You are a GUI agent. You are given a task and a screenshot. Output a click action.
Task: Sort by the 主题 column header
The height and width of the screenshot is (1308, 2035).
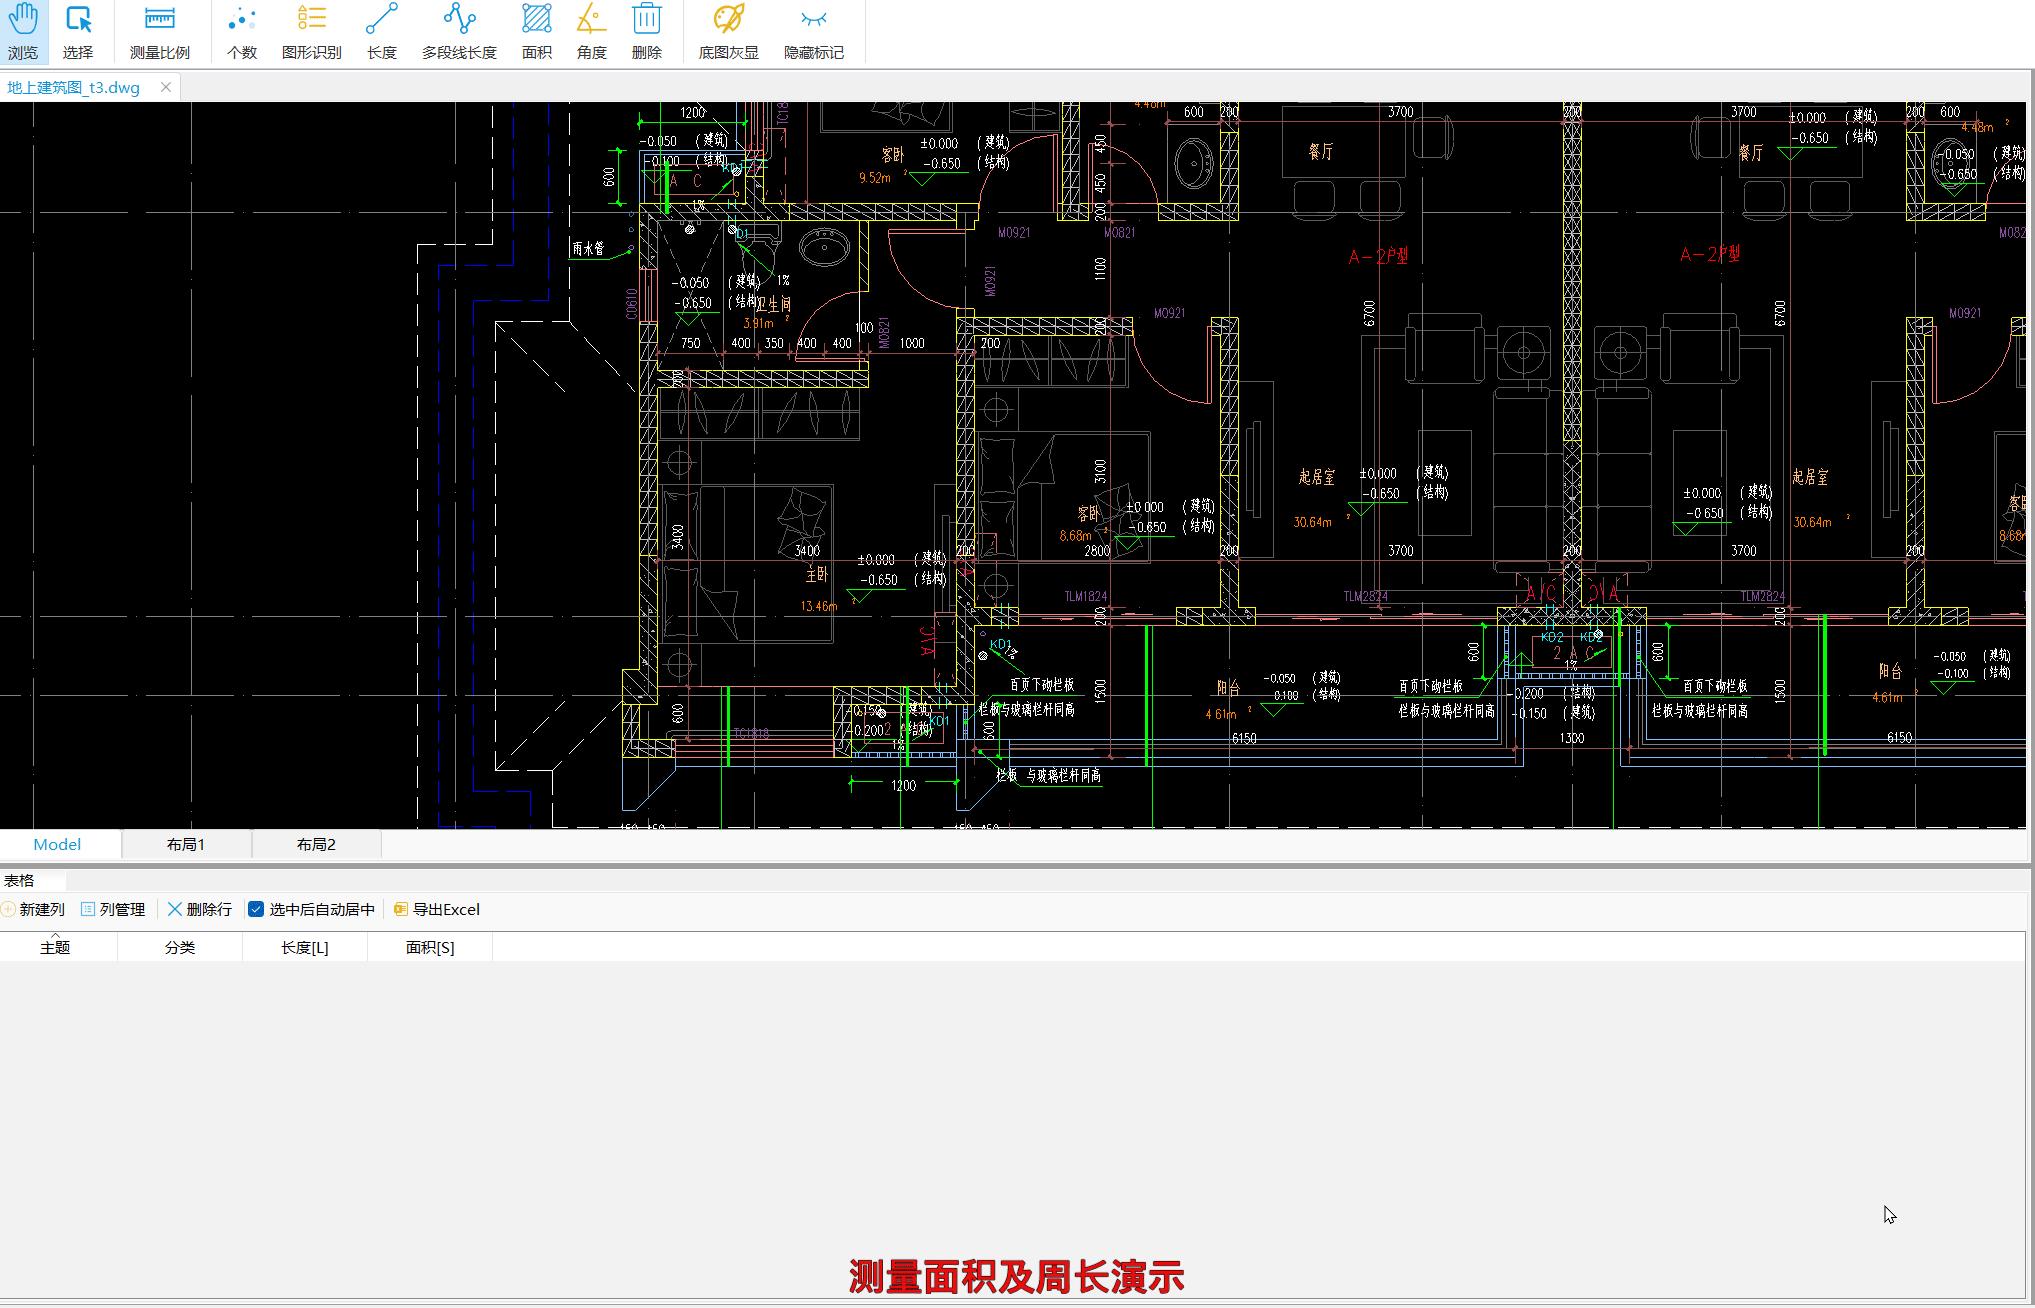click(x=55, y=947)
